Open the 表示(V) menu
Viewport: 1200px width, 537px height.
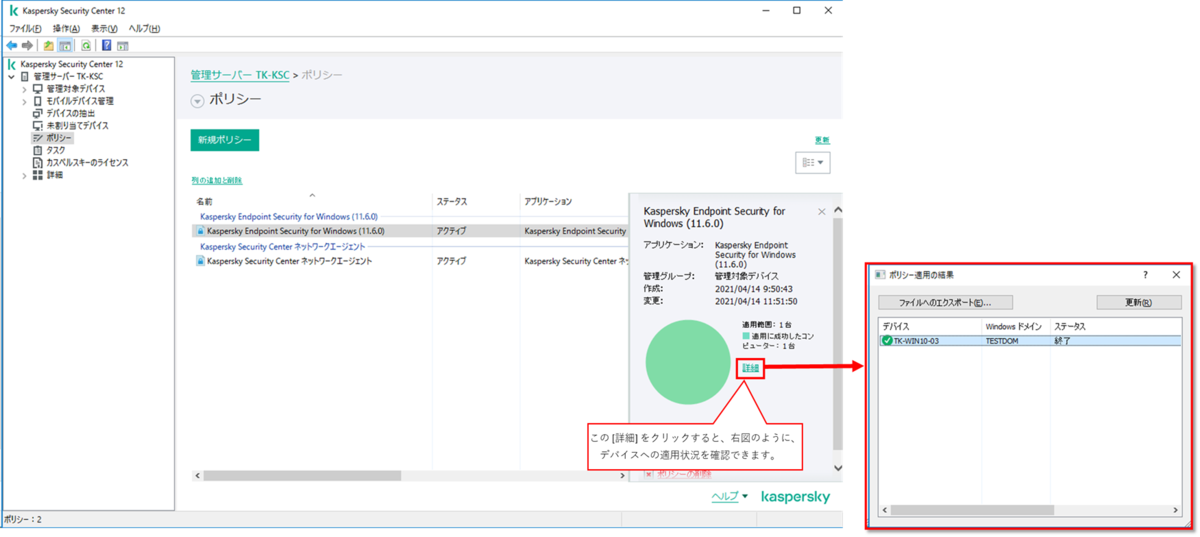click(105, 28)
